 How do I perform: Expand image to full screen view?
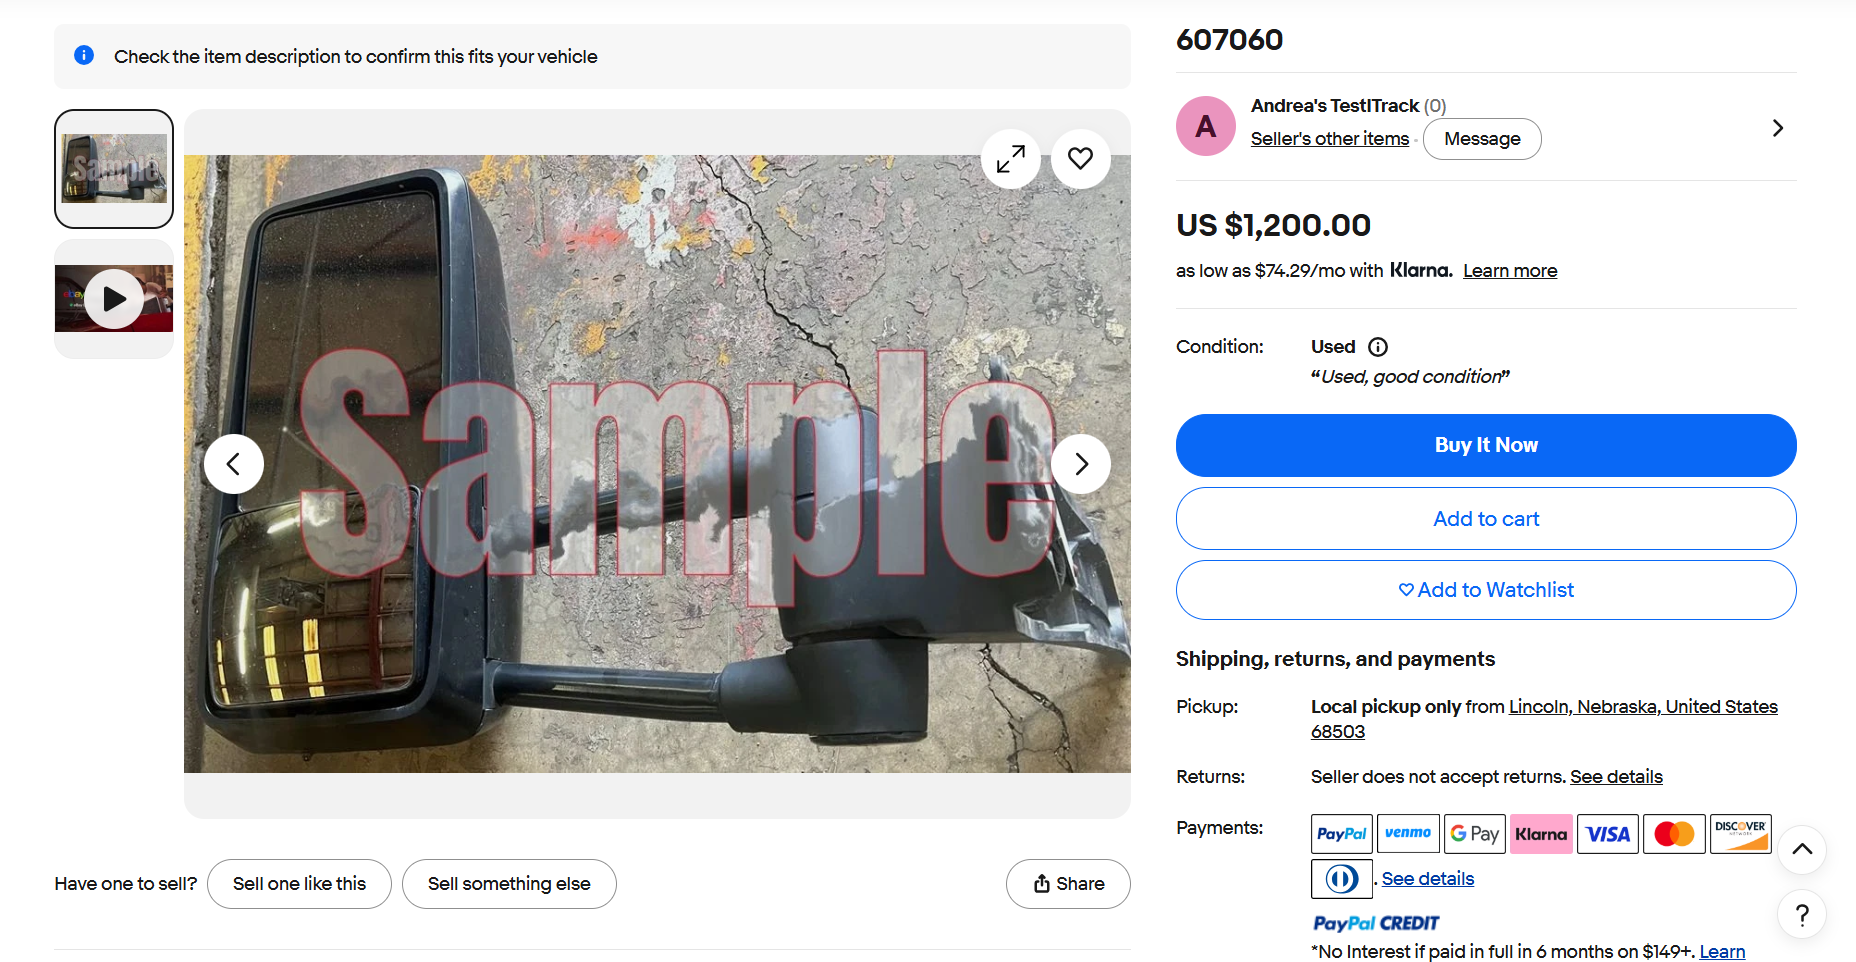click(x=1011, y=159)
